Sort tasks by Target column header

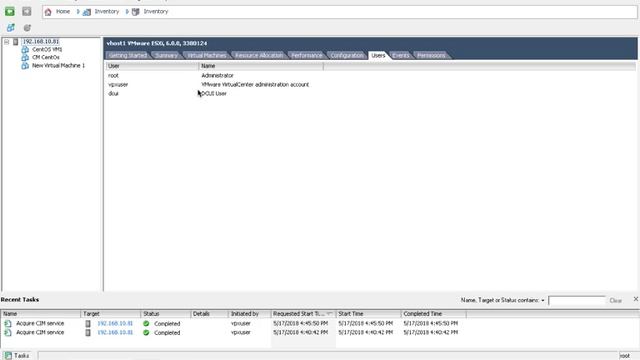[x=111, y=314]
